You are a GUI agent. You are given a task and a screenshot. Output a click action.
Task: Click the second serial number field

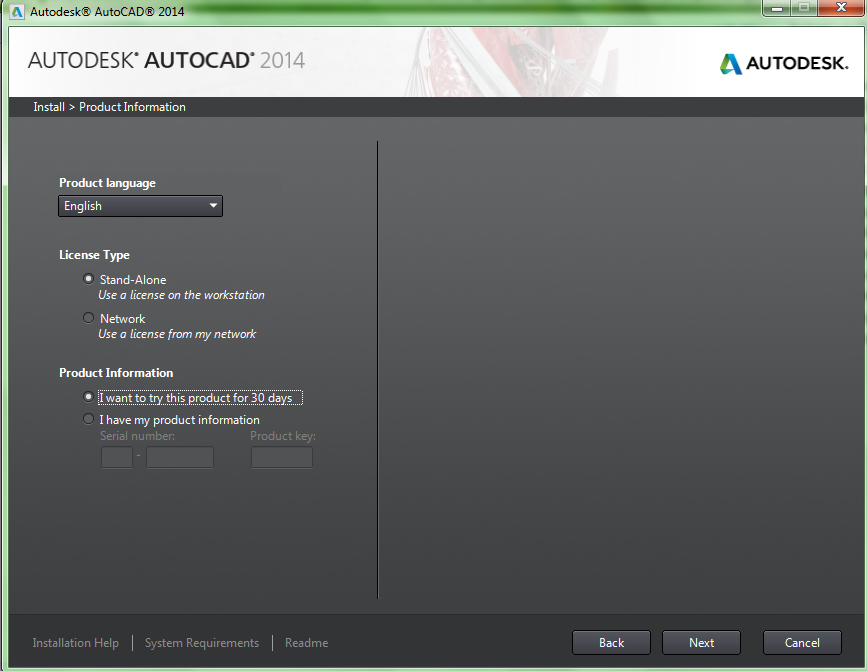coord(180,457)
